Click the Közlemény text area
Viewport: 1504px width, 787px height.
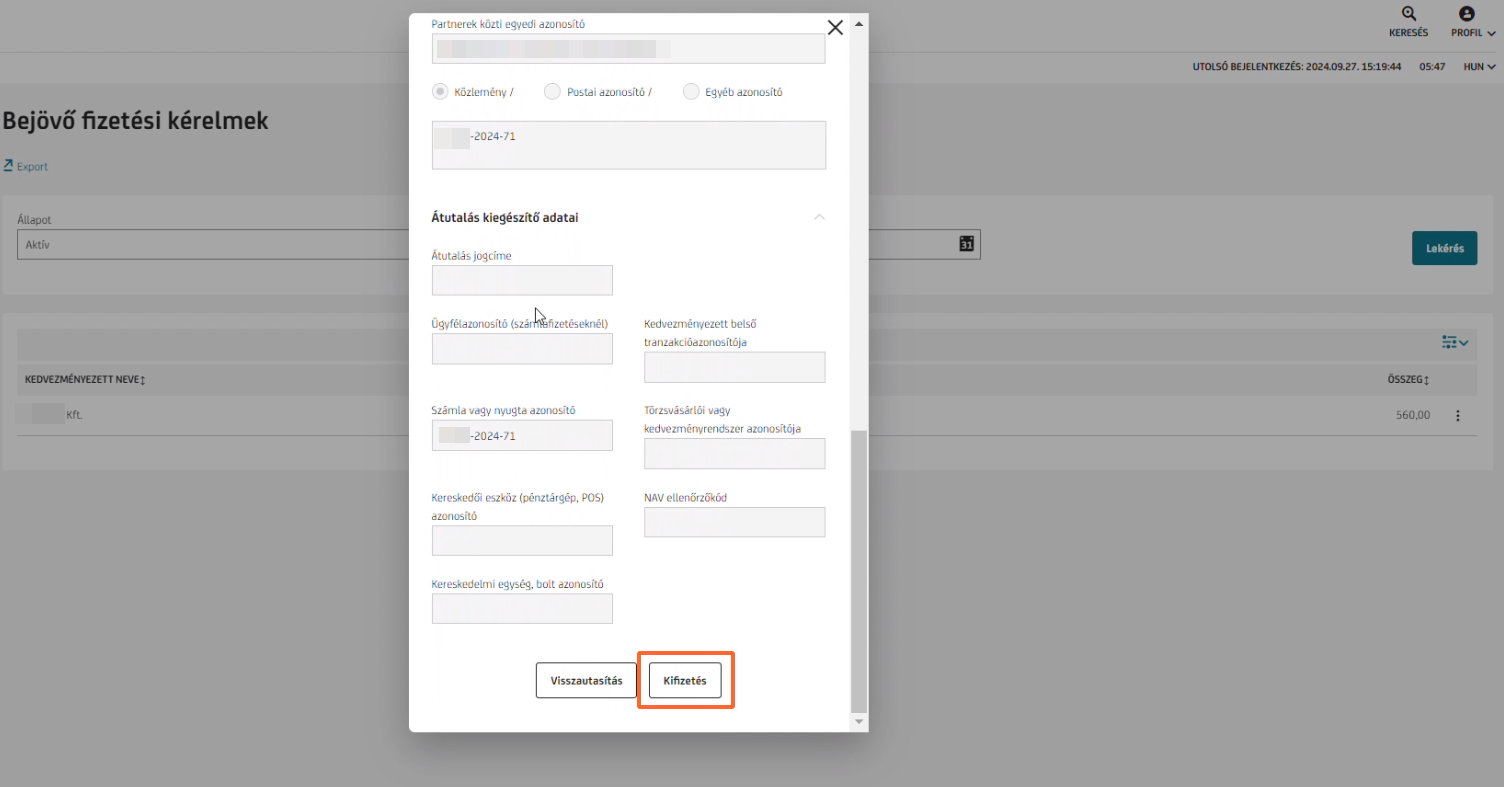coord(629,145)
